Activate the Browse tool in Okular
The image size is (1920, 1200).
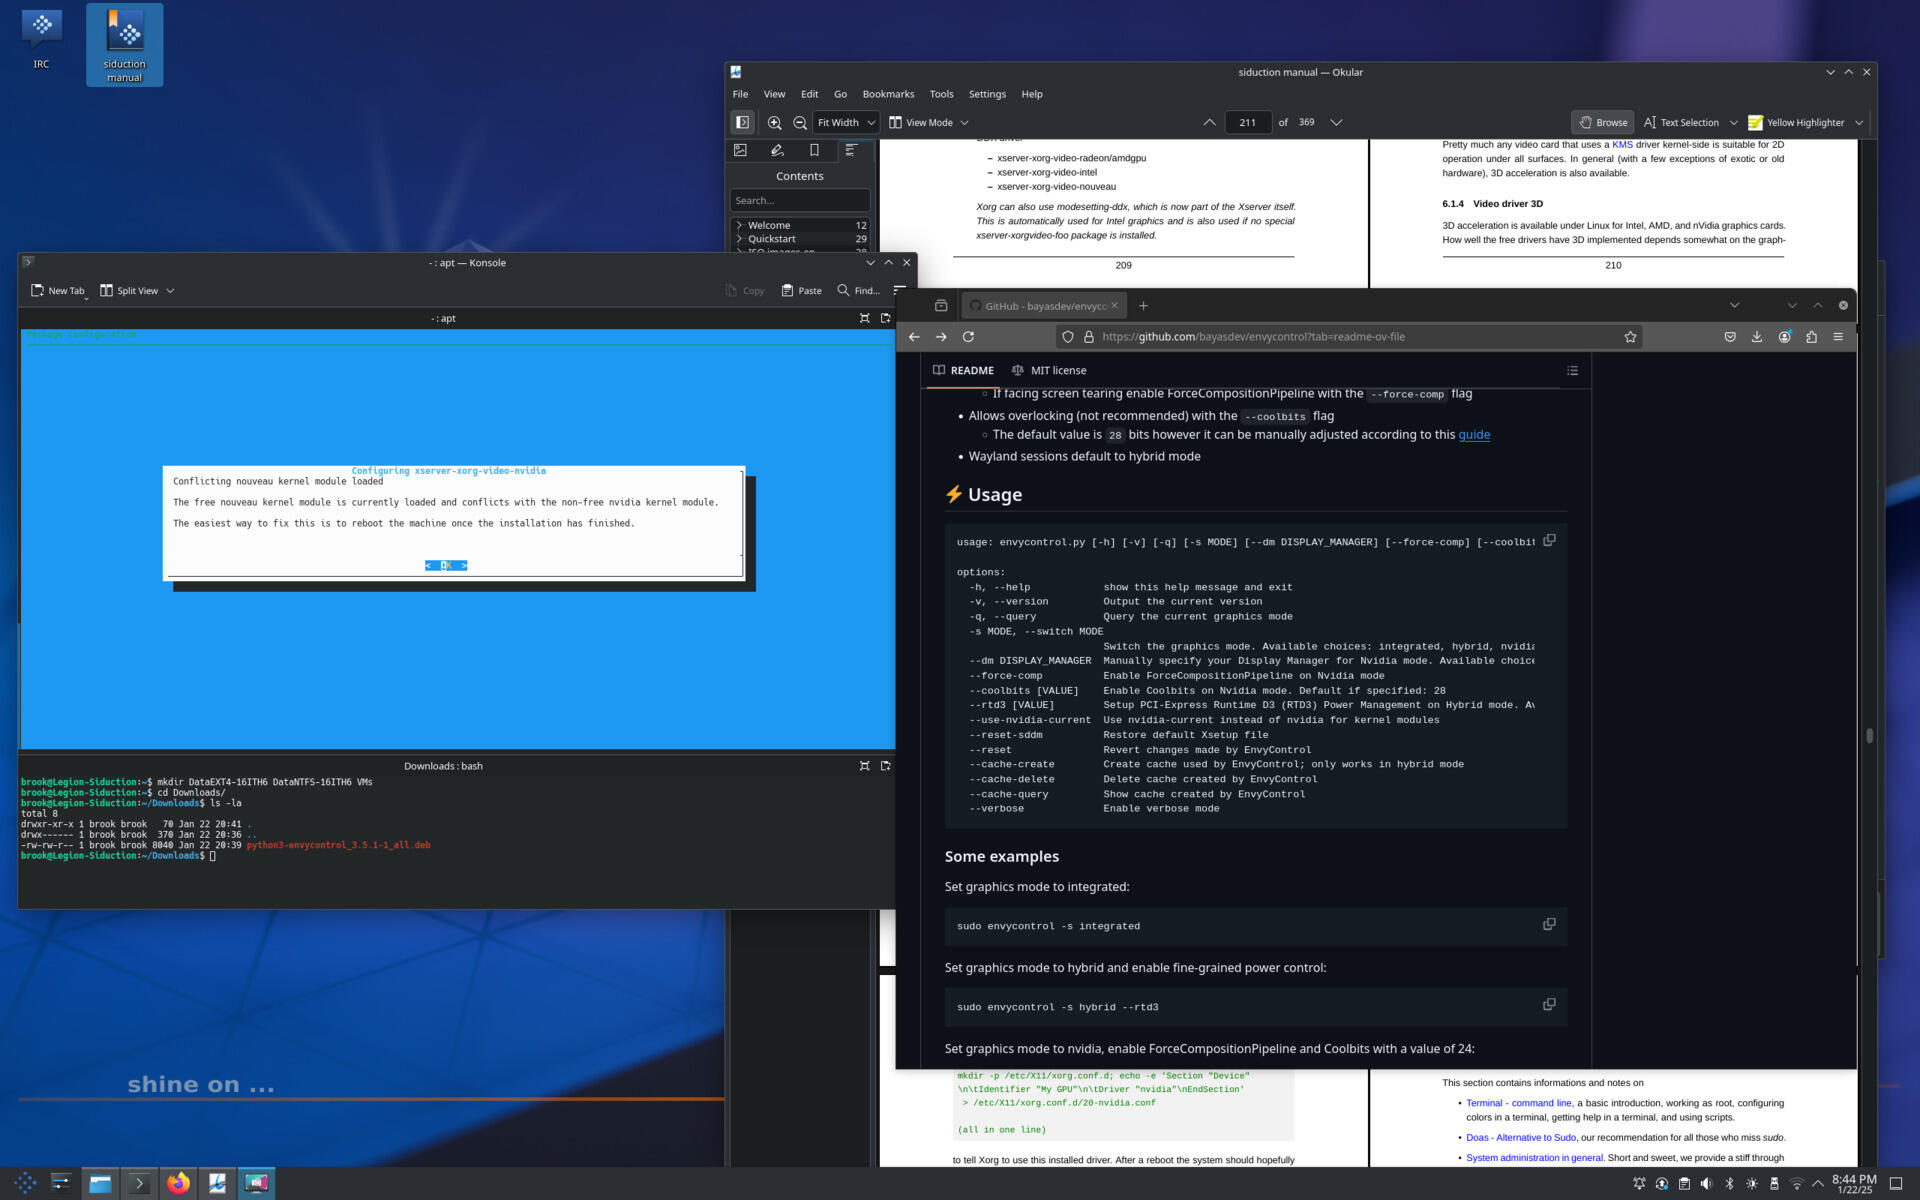1602,122
